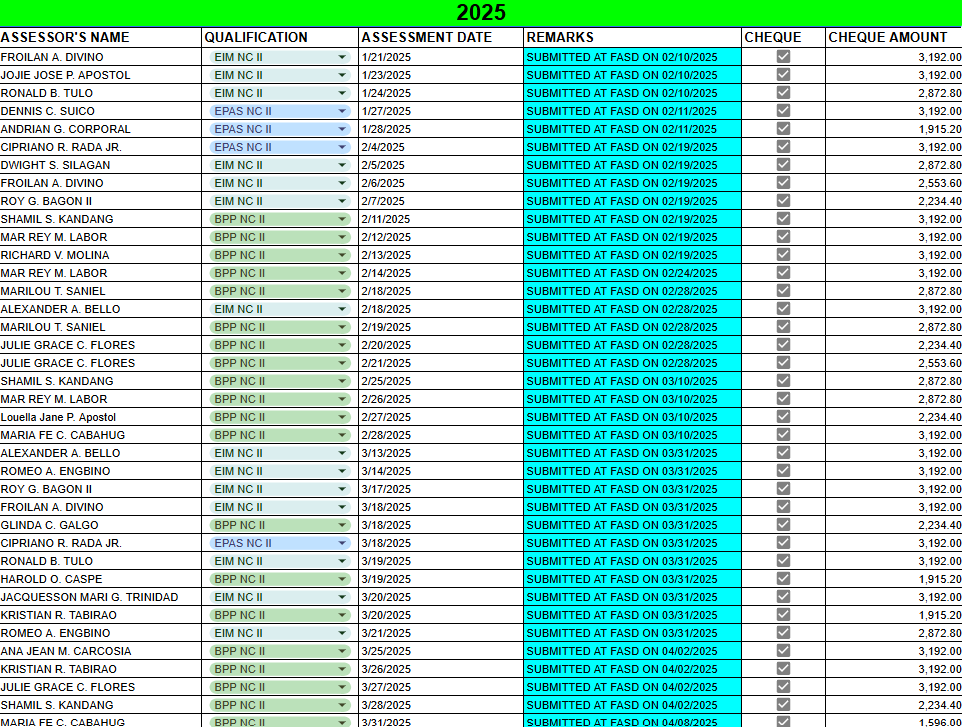Open EPAS NC II dropdown for DENNIS C. SUICO
The height and width of the screenshot is (727, 962).
click(x=342, y=111)
